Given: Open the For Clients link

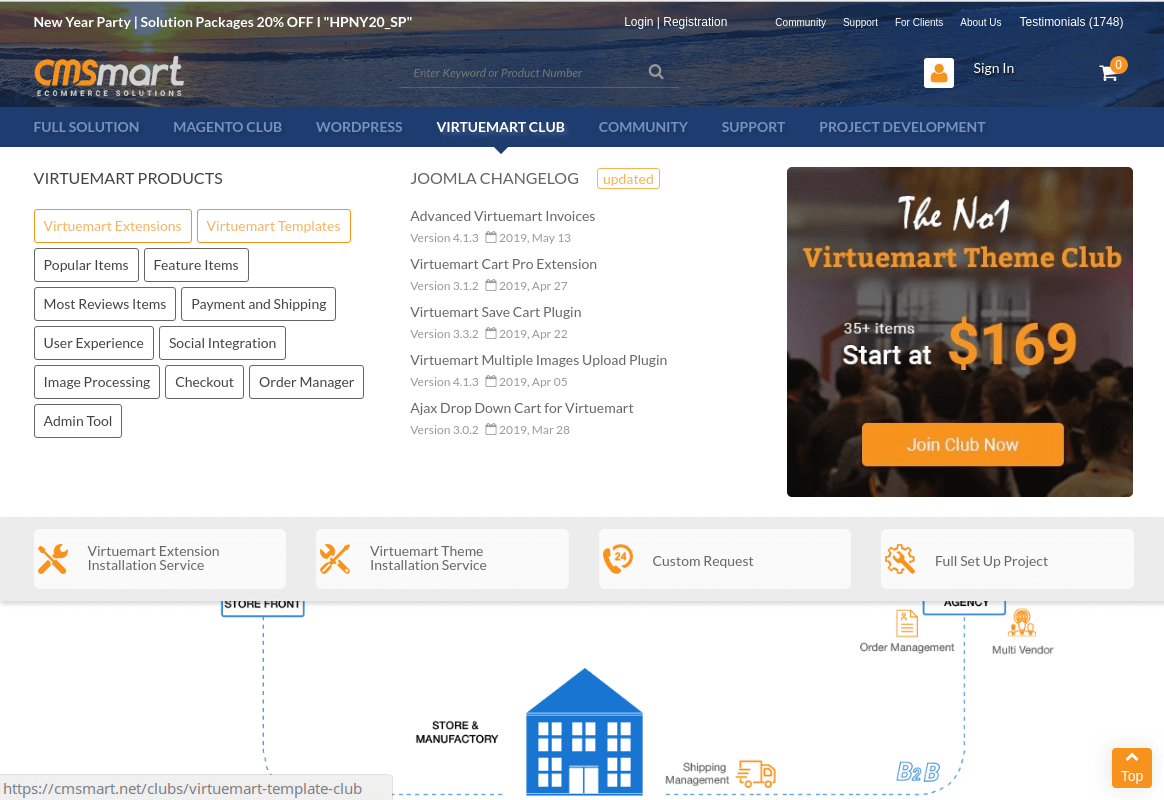Looking at the screenshot, I should (x=918, y=22).
